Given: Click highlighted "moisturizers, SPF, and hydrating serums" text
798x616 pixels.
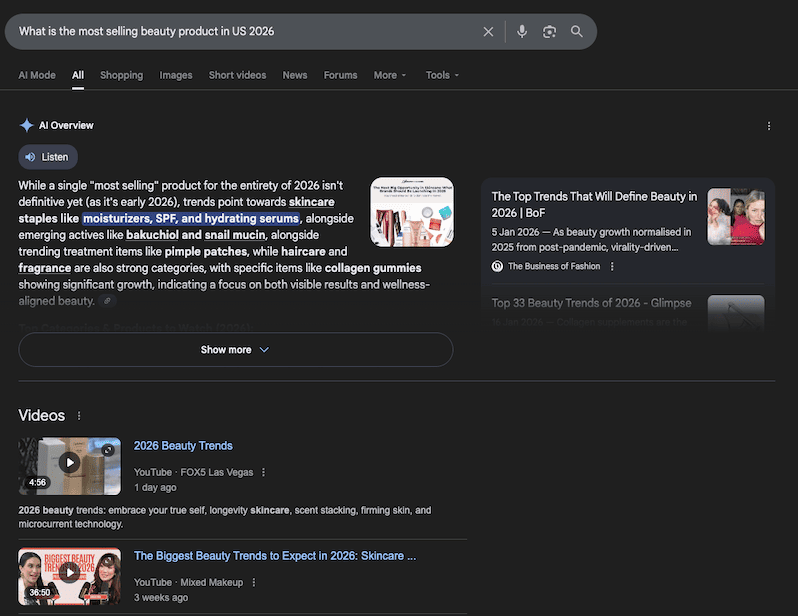Looking at the screenshot, I should [191, 218].
